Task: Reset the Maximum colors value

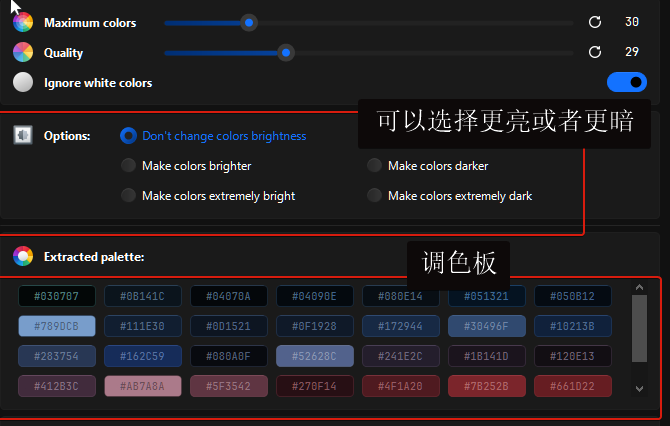Action: click(x=595, y=22)
